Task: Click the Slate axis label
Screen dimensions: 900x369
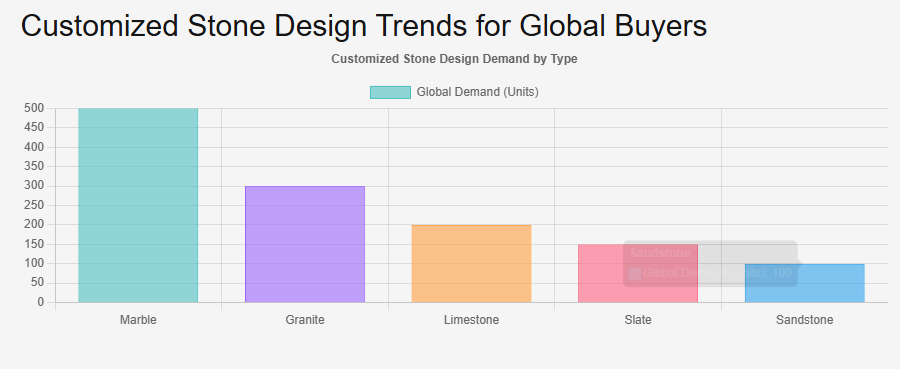Action: [x=638, y=320]
